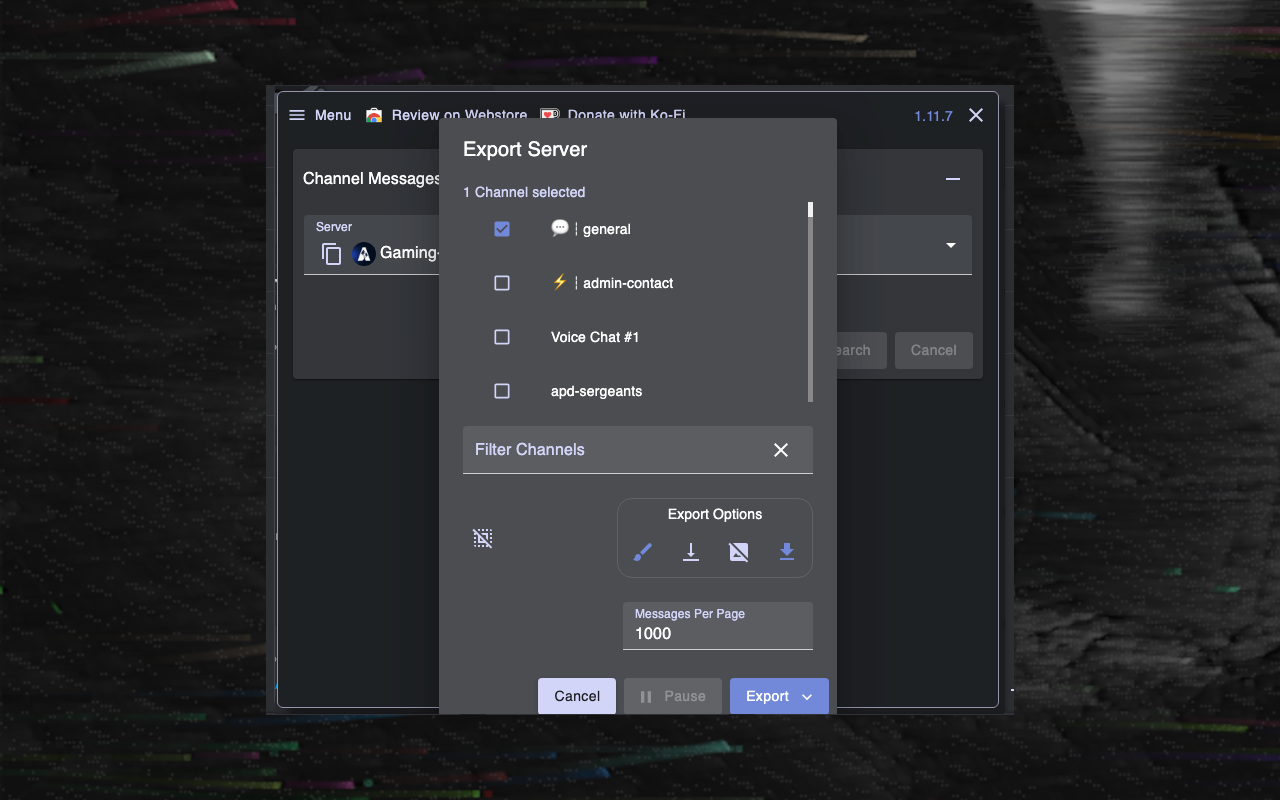Clear the Filter Channels field with X
This screenshot has width=1280, height=800.
click(781, 450)
